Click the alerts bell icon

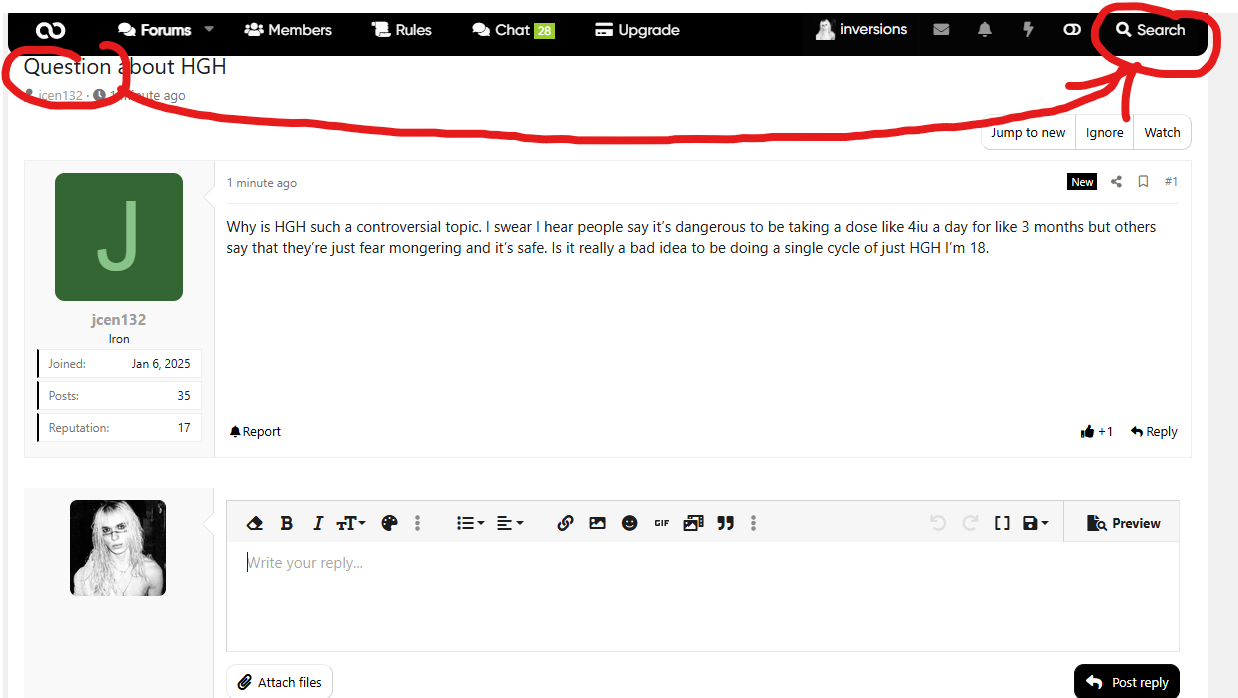coord(985,30)
